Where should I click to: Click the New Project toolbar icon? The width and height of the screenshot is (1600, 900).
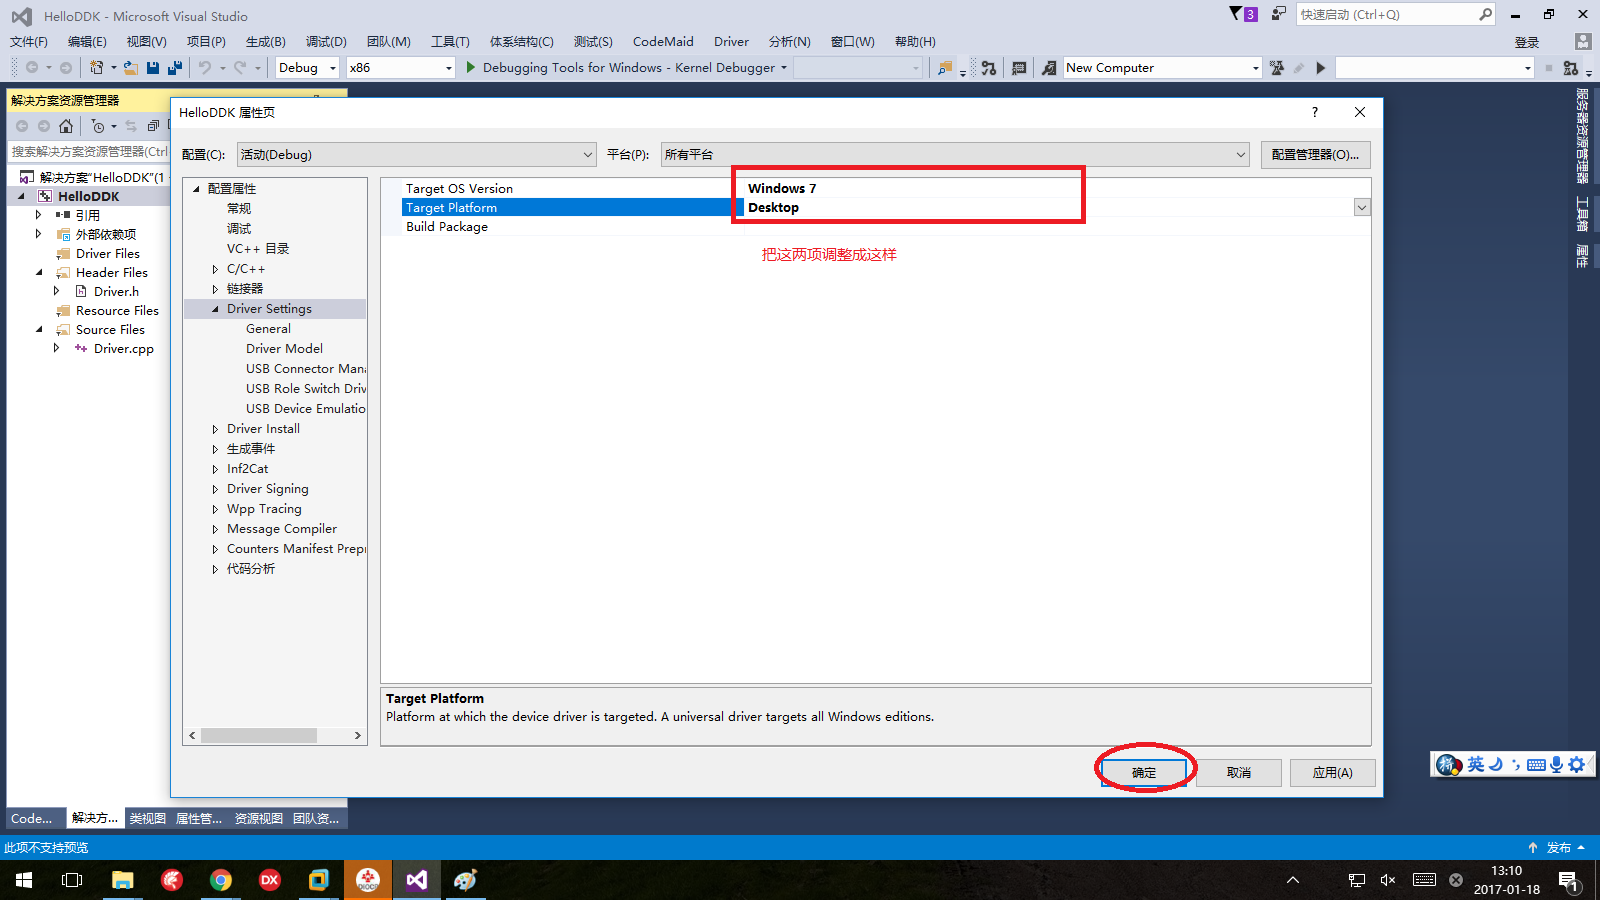point(97,68)
